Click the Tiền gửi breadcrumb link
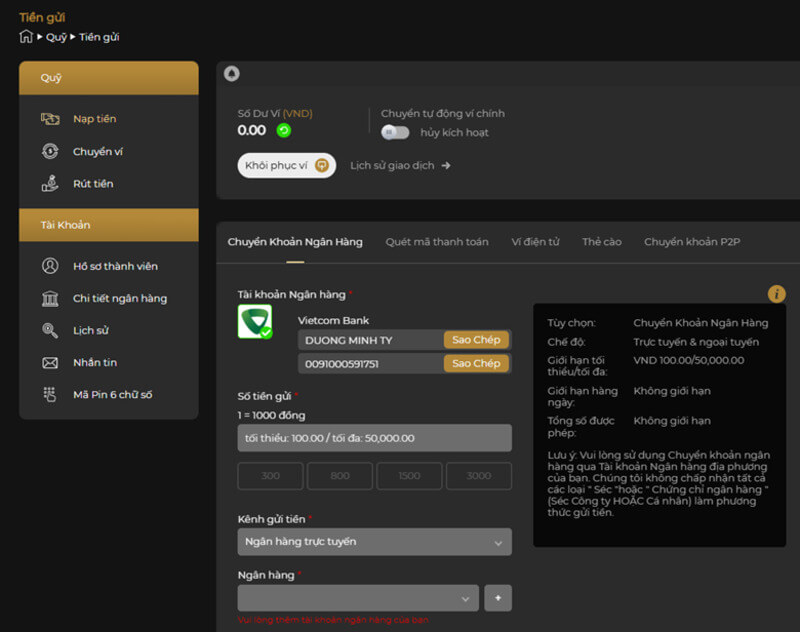This screenshot has width=800, height=632. (x=99, y=37)
